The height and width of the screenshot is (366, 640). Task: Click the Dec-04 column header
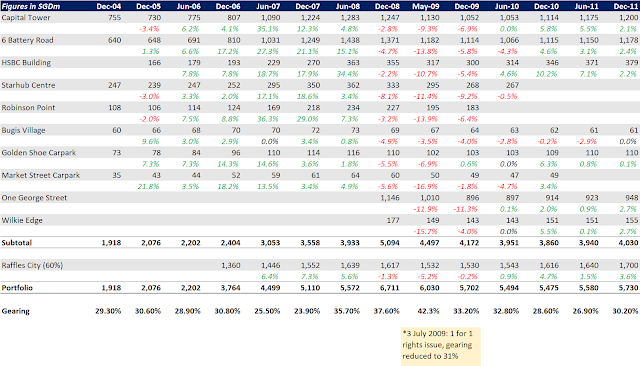pos(109,6)
